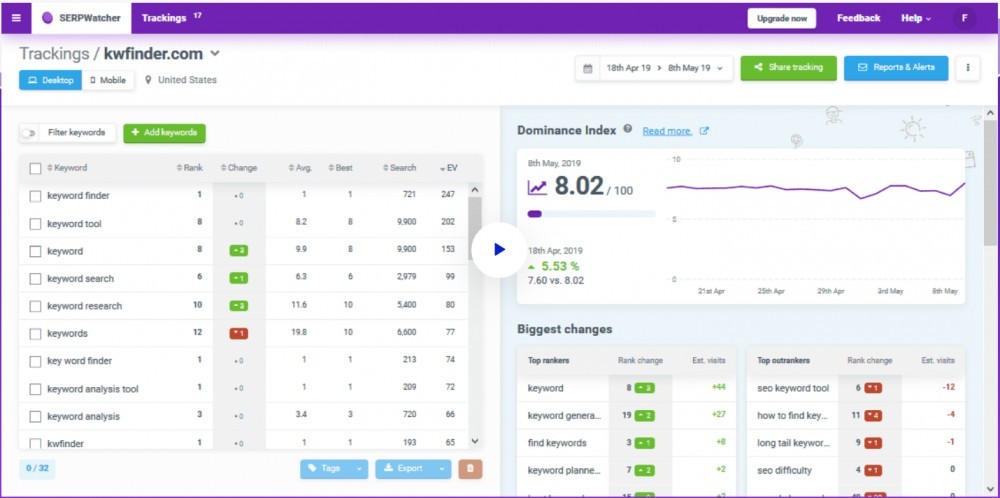Check the 'keyword research' row checkbox
1000x498 pixels.
click(x=36, y=307)
